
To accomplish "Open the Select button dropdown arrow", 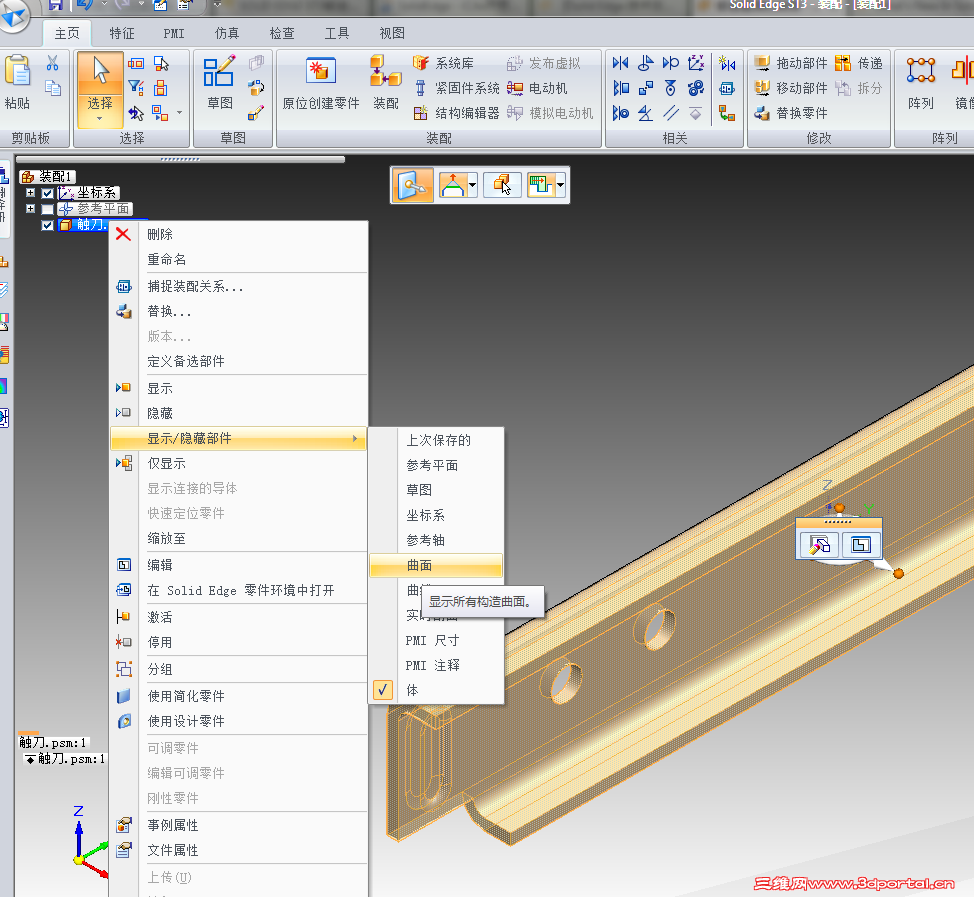I will pos(99,119).
